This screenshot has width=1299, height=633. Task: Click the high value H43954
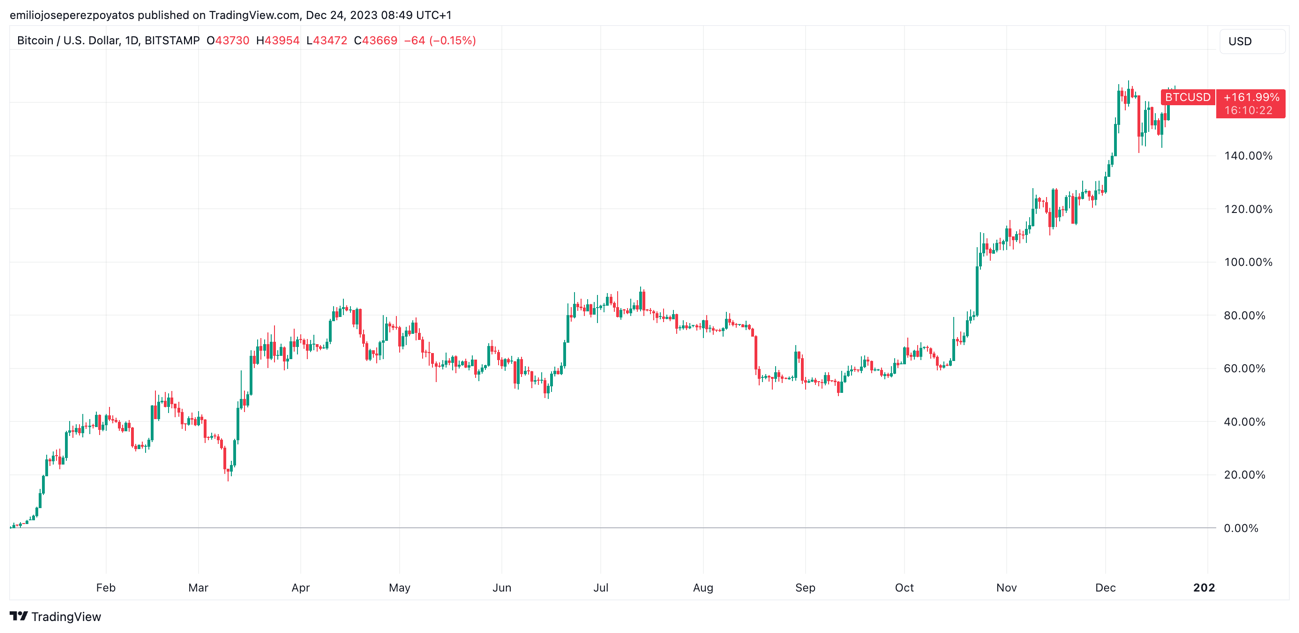click(278, 41)
